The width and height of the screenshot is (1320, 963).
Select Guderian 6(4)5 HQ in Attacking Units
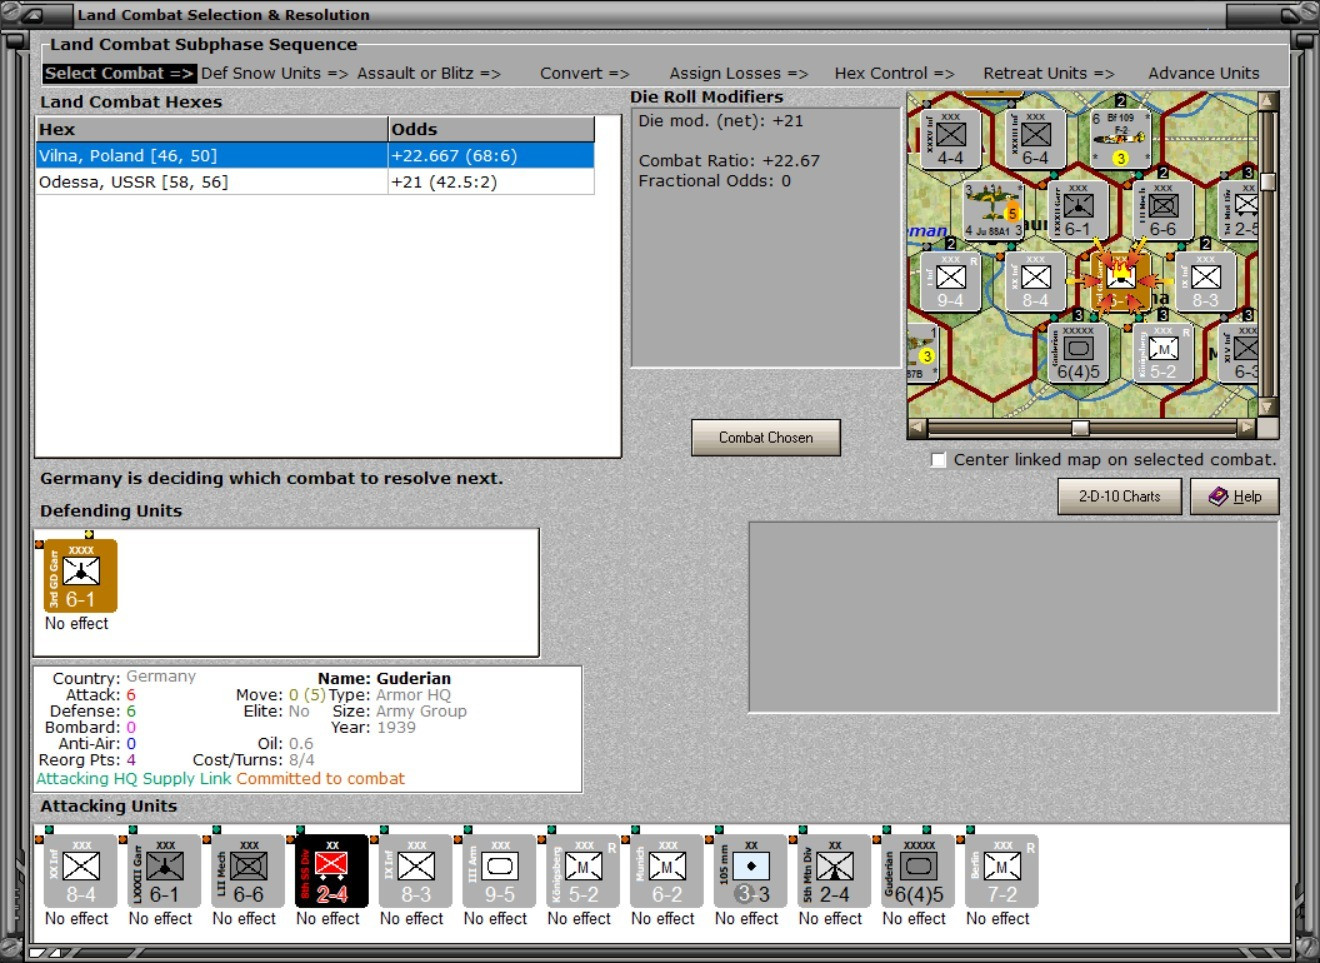tap(918, 870)
